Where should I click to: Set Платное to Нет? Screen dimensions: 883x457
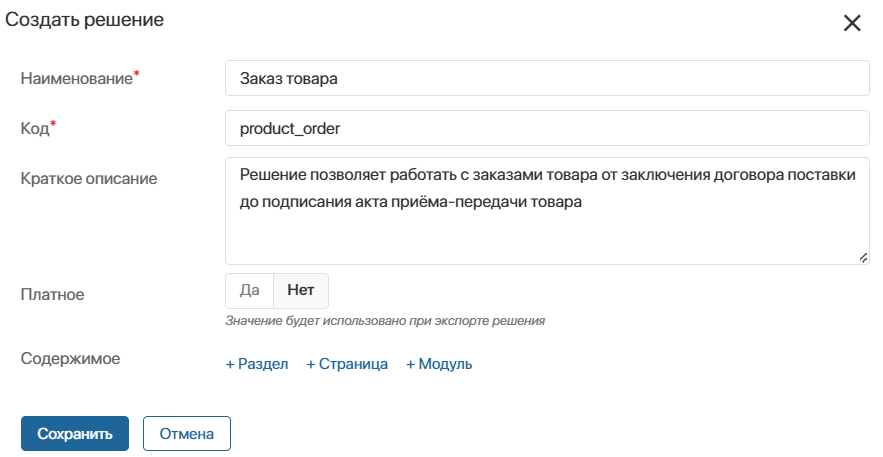click(x=301, y=290)
